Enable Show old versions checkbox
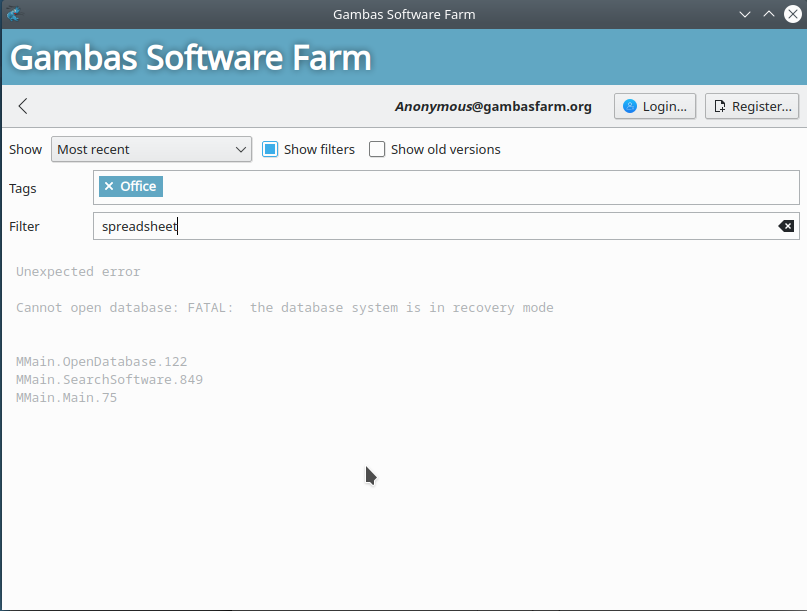 click(377, 149)
